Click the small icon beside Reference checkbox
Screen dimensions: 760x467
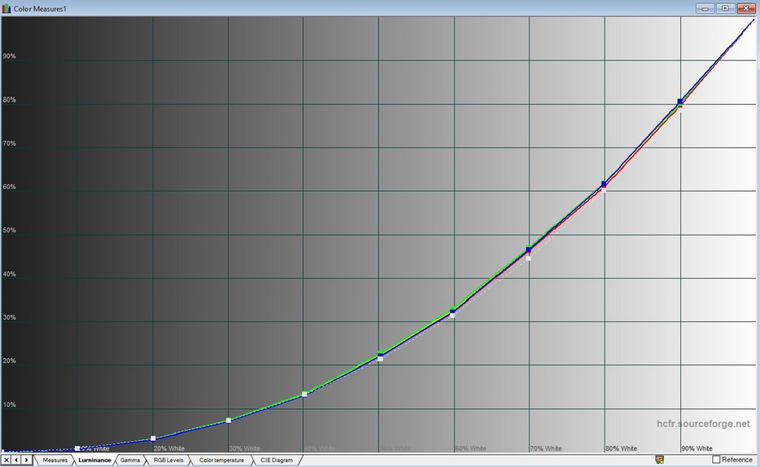click(659, 459)
